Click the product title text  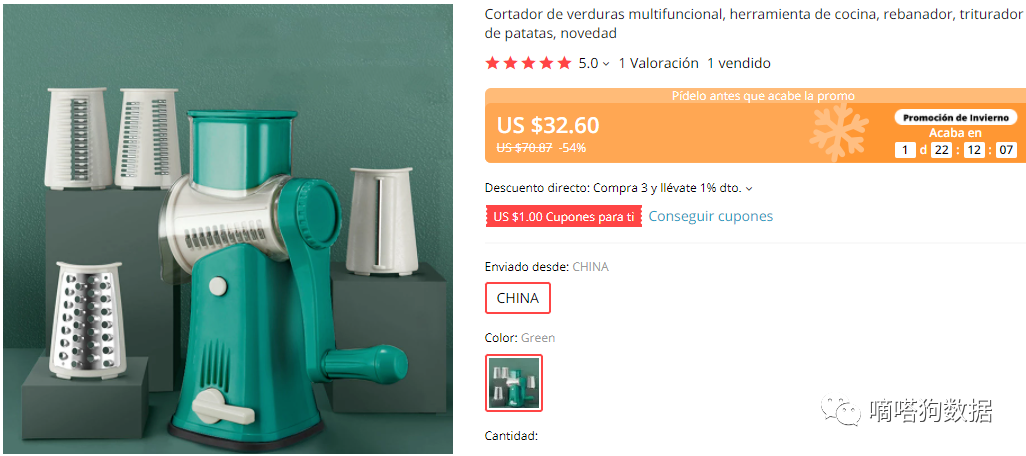click(x=753, y=24)
